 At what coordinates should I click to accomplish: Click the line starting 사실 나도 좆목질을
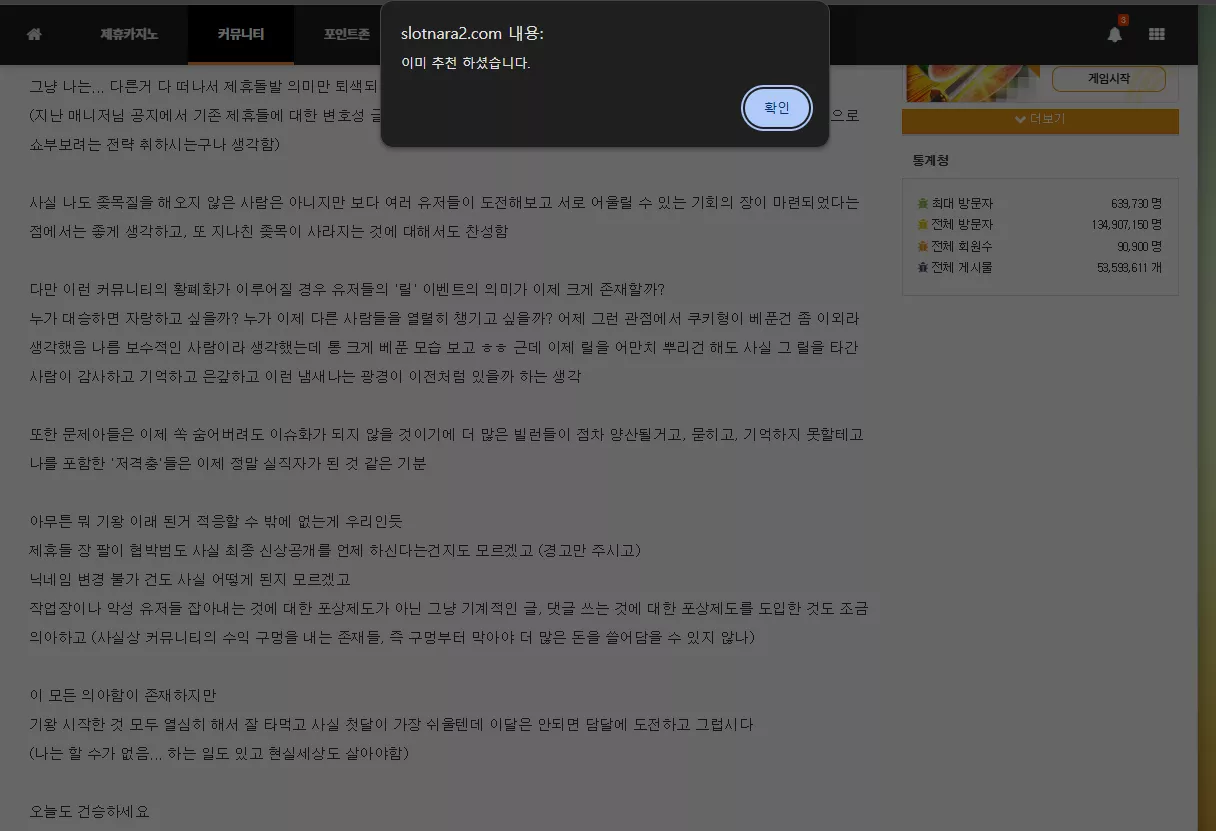(444, 202)
